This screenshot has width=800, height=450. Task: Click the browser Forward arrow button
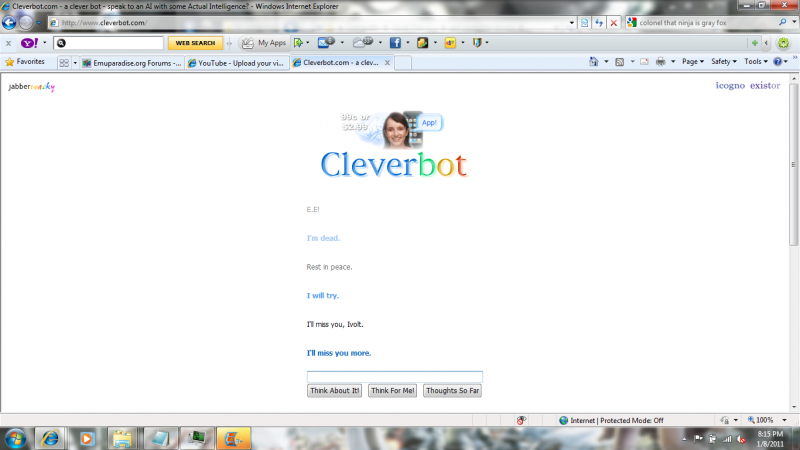click(26, 22)
